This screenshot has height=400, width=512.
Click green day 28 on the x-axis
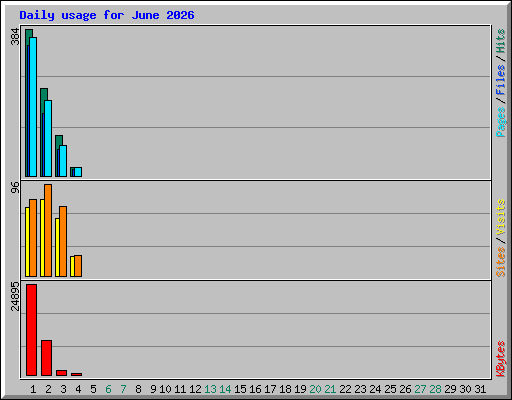pyautogui.click(x=435, y=389)
